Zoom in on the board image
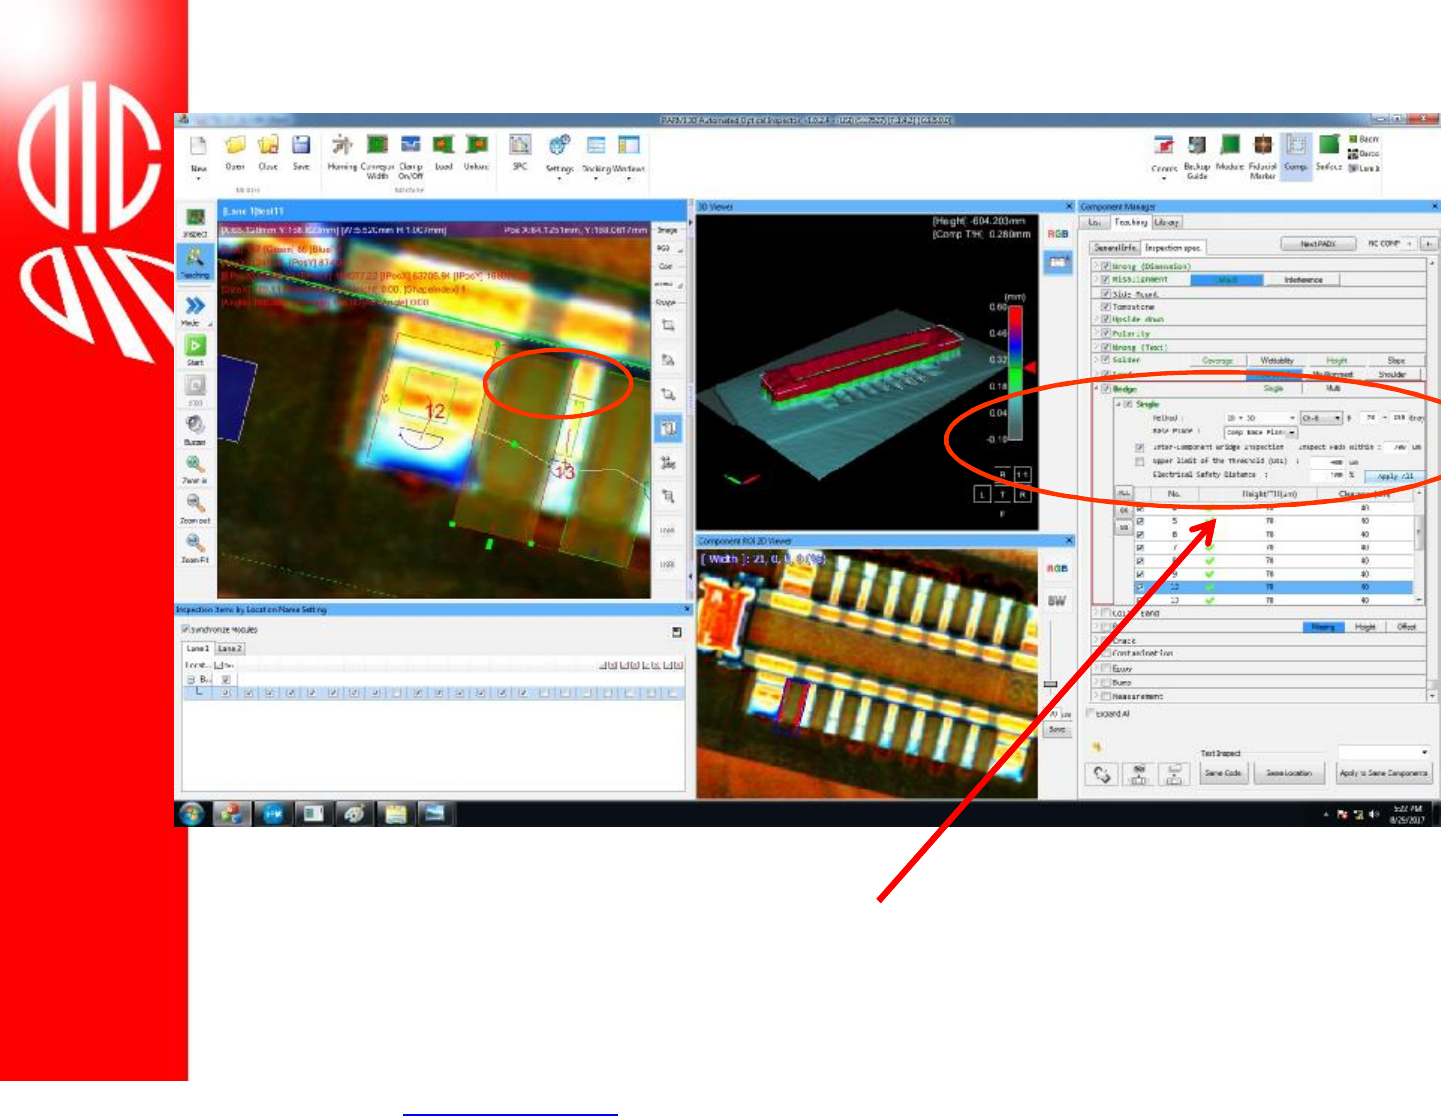Screen dimensions: 1441x1116 (195, 468)
